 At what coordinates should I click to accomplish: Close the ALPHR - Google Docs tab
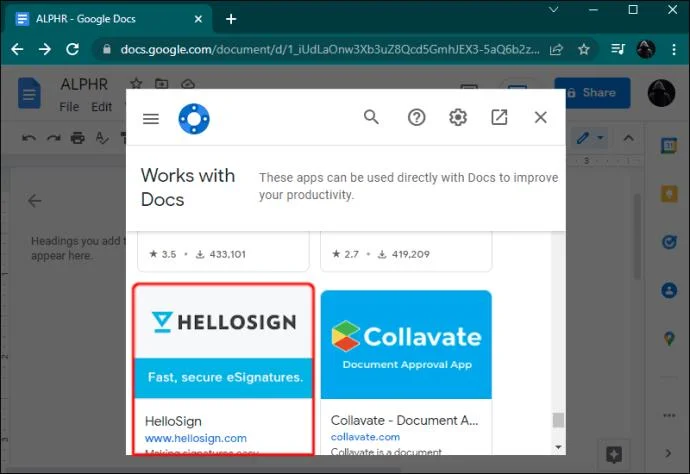pos(198,19)
